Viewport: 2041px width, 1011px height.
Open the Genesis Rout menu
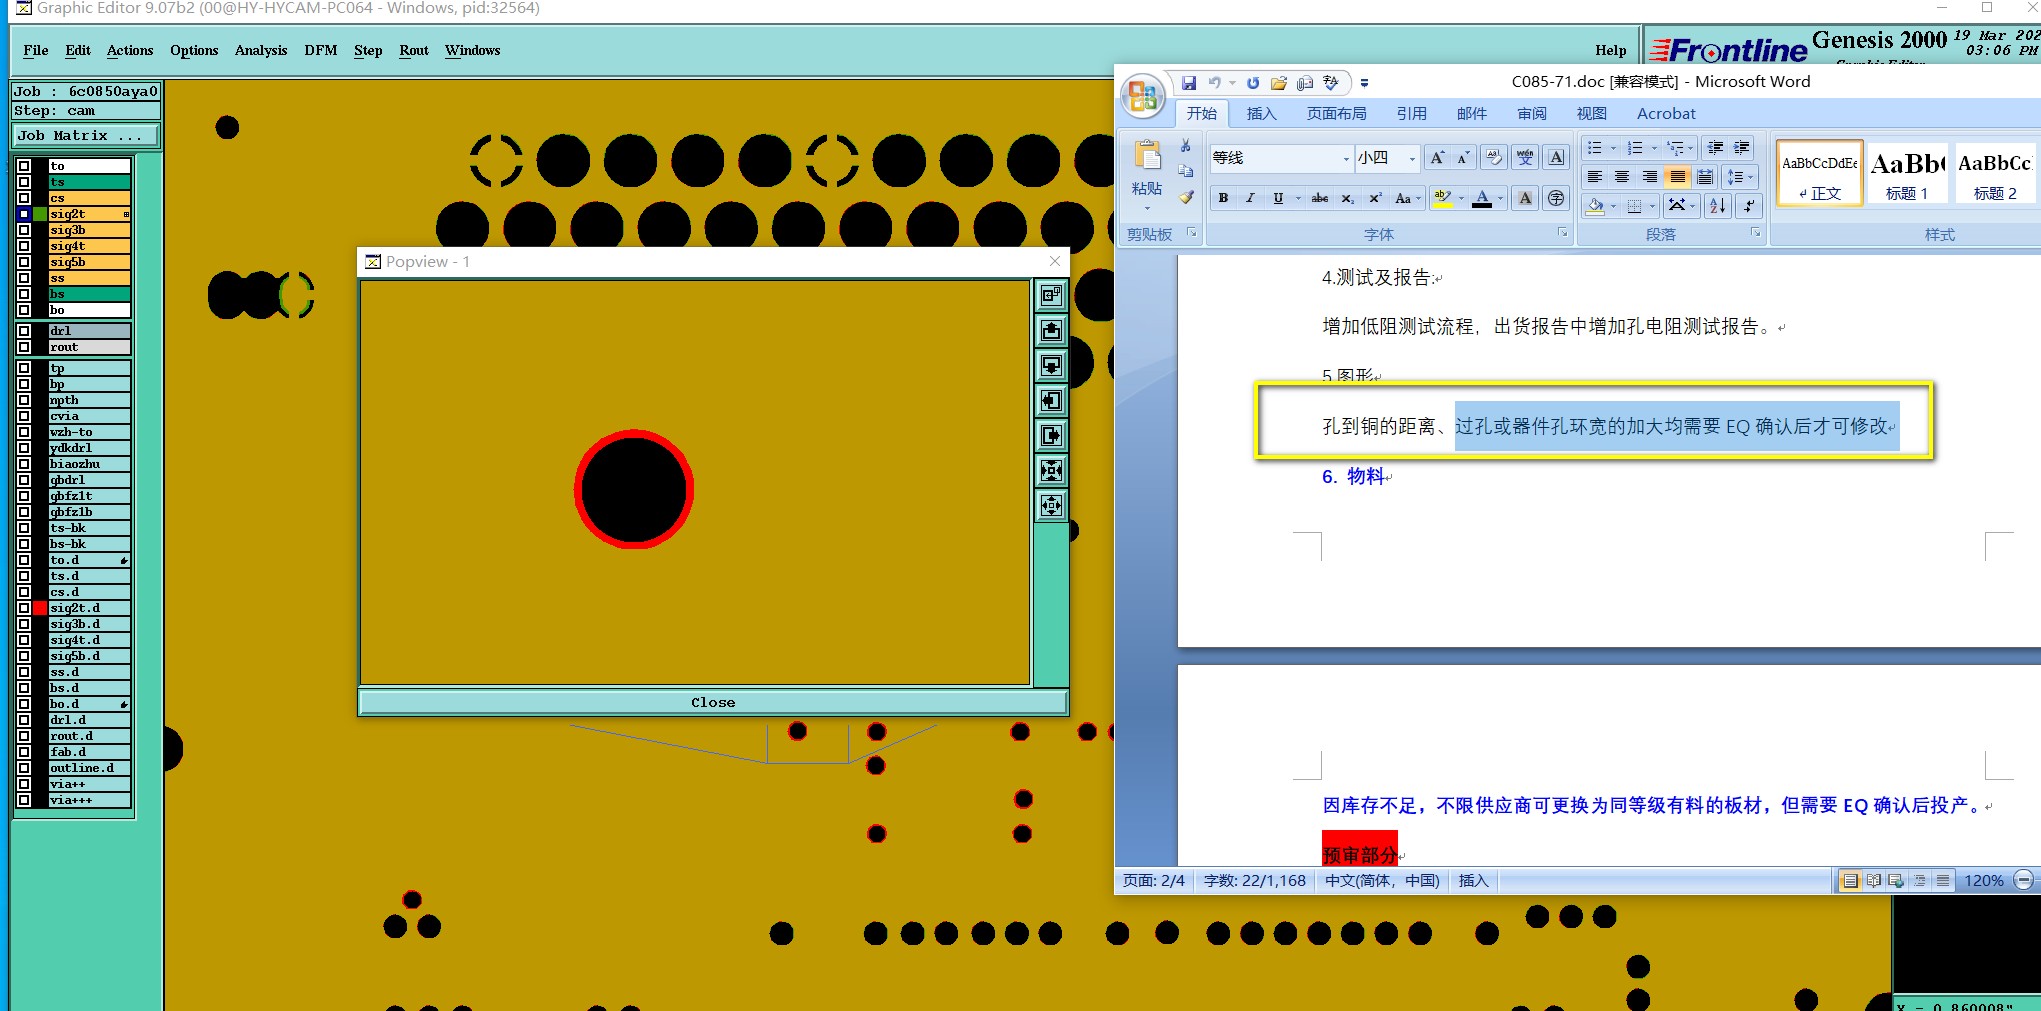click(414, 50)
